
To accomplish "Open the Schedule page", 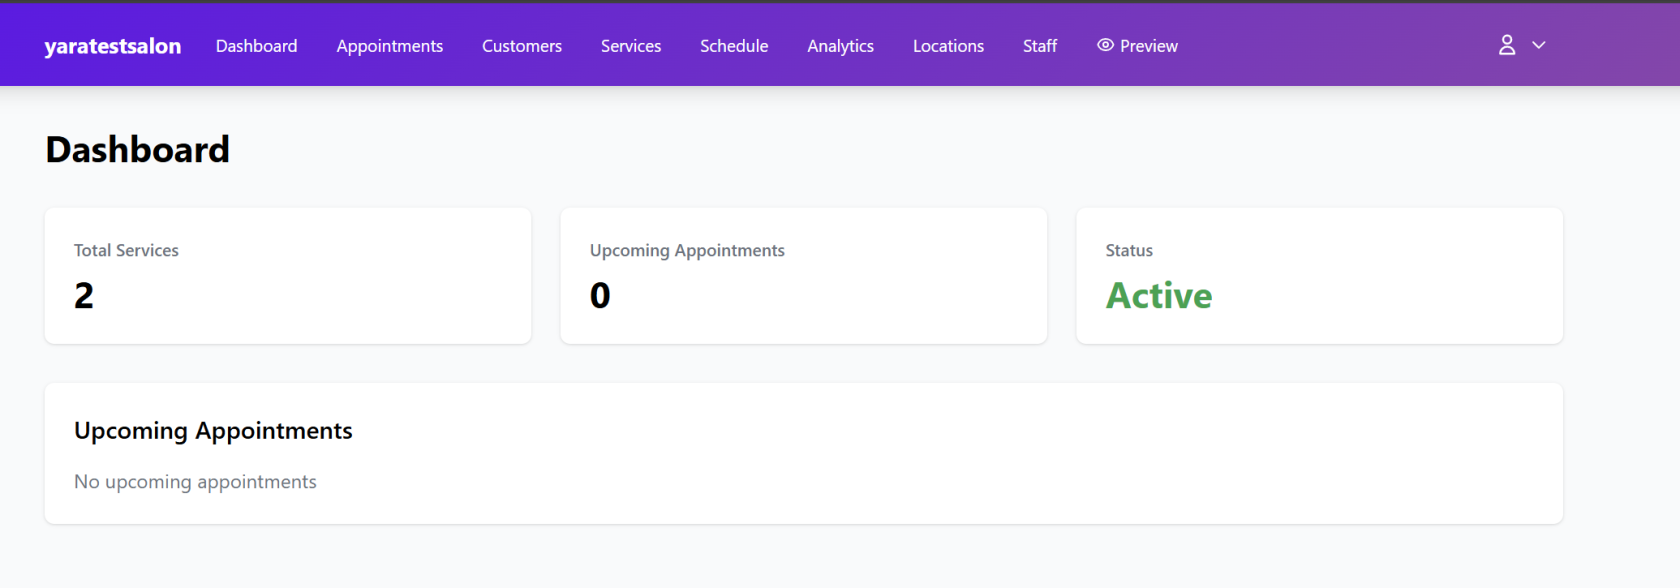I will coord(733,46).
